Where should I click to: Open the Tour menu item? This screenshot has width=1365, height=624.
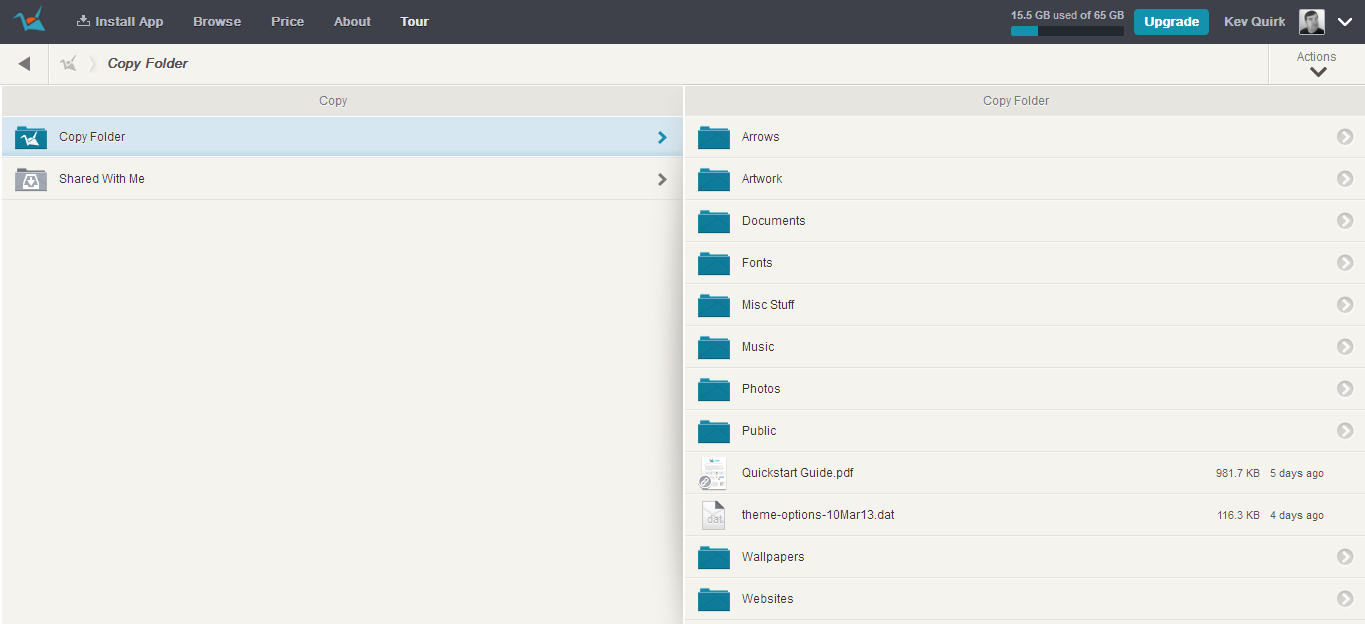click(x=413, y=20)
